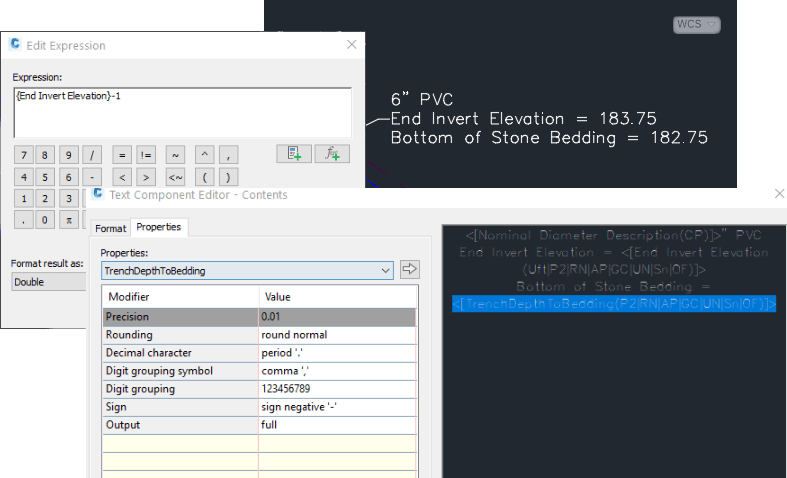Click the calculator 1 key
787x478 pixels.
[x=24, y=198]
